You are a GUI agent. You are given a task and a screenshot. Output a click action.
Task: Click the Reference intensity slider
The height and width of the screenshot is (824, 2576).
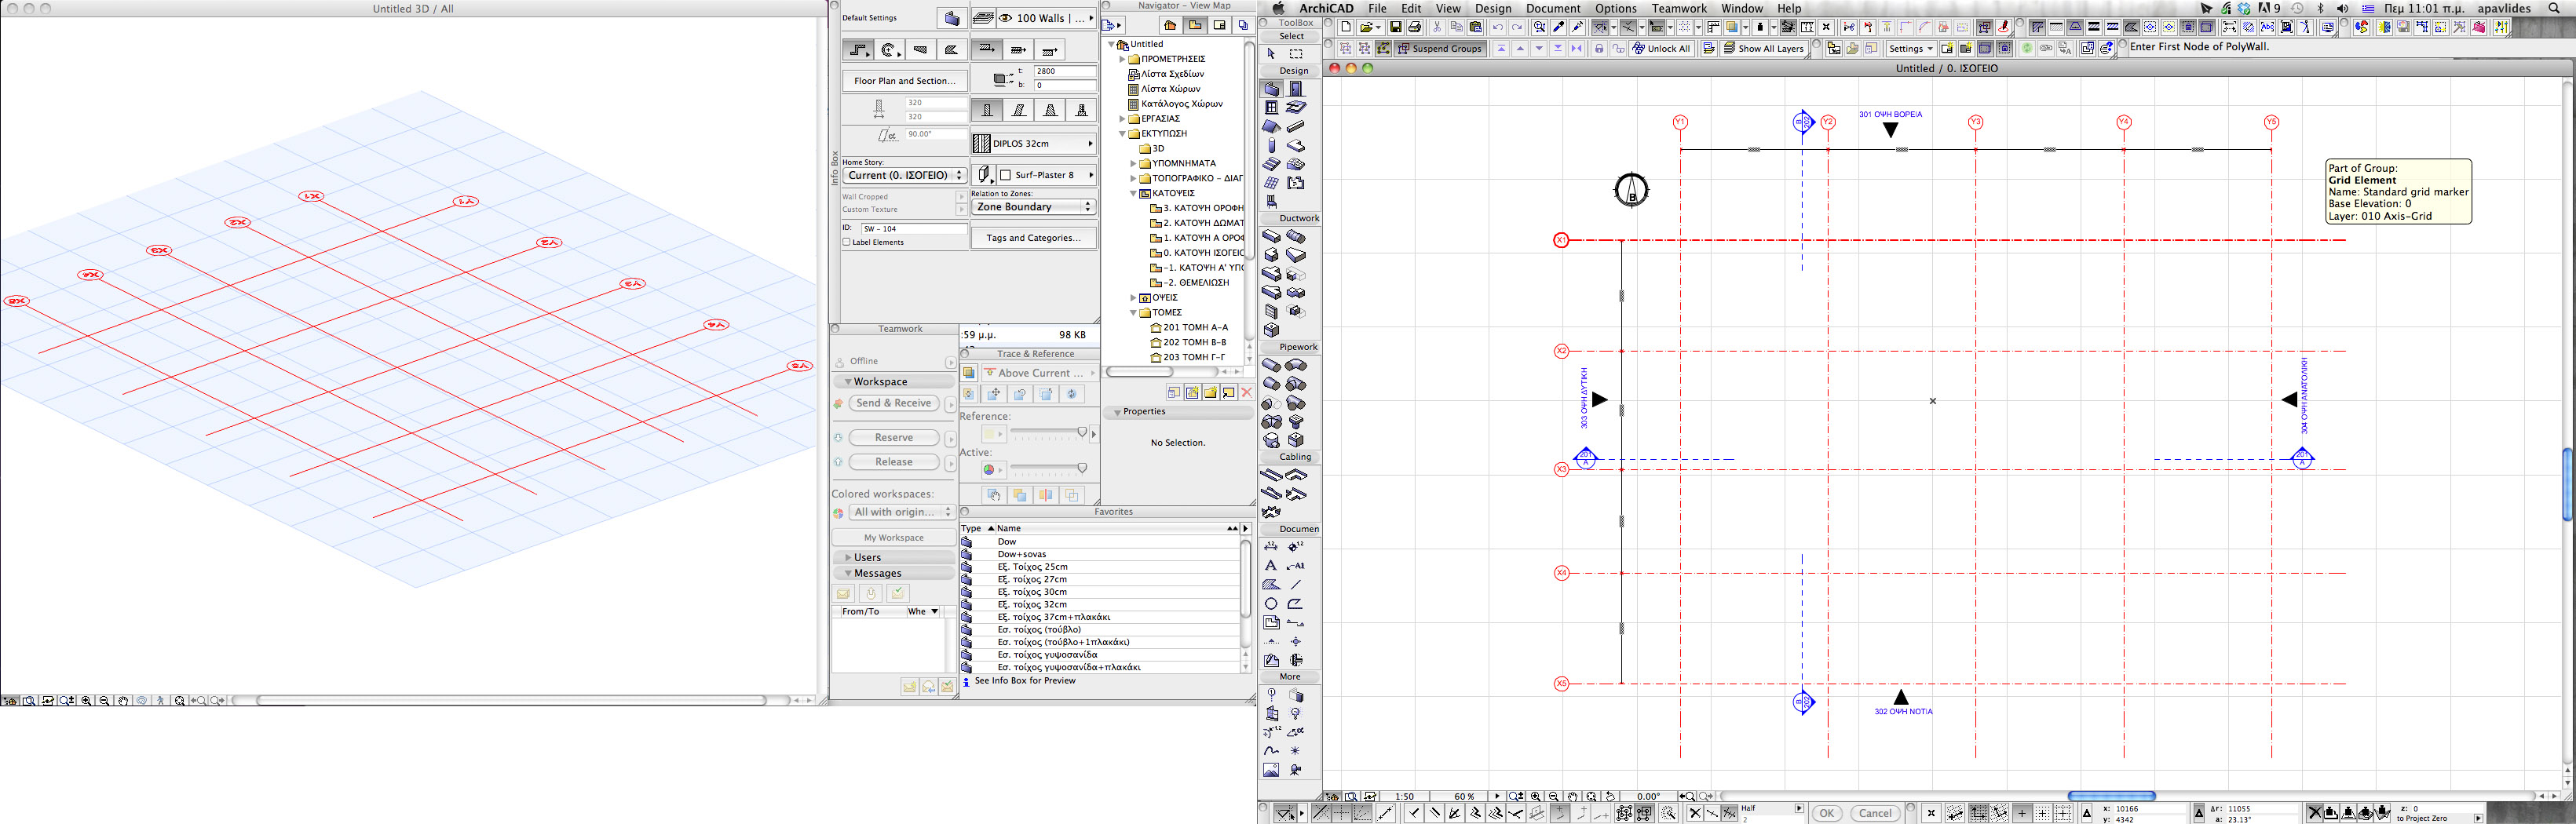coord(1048,433)
